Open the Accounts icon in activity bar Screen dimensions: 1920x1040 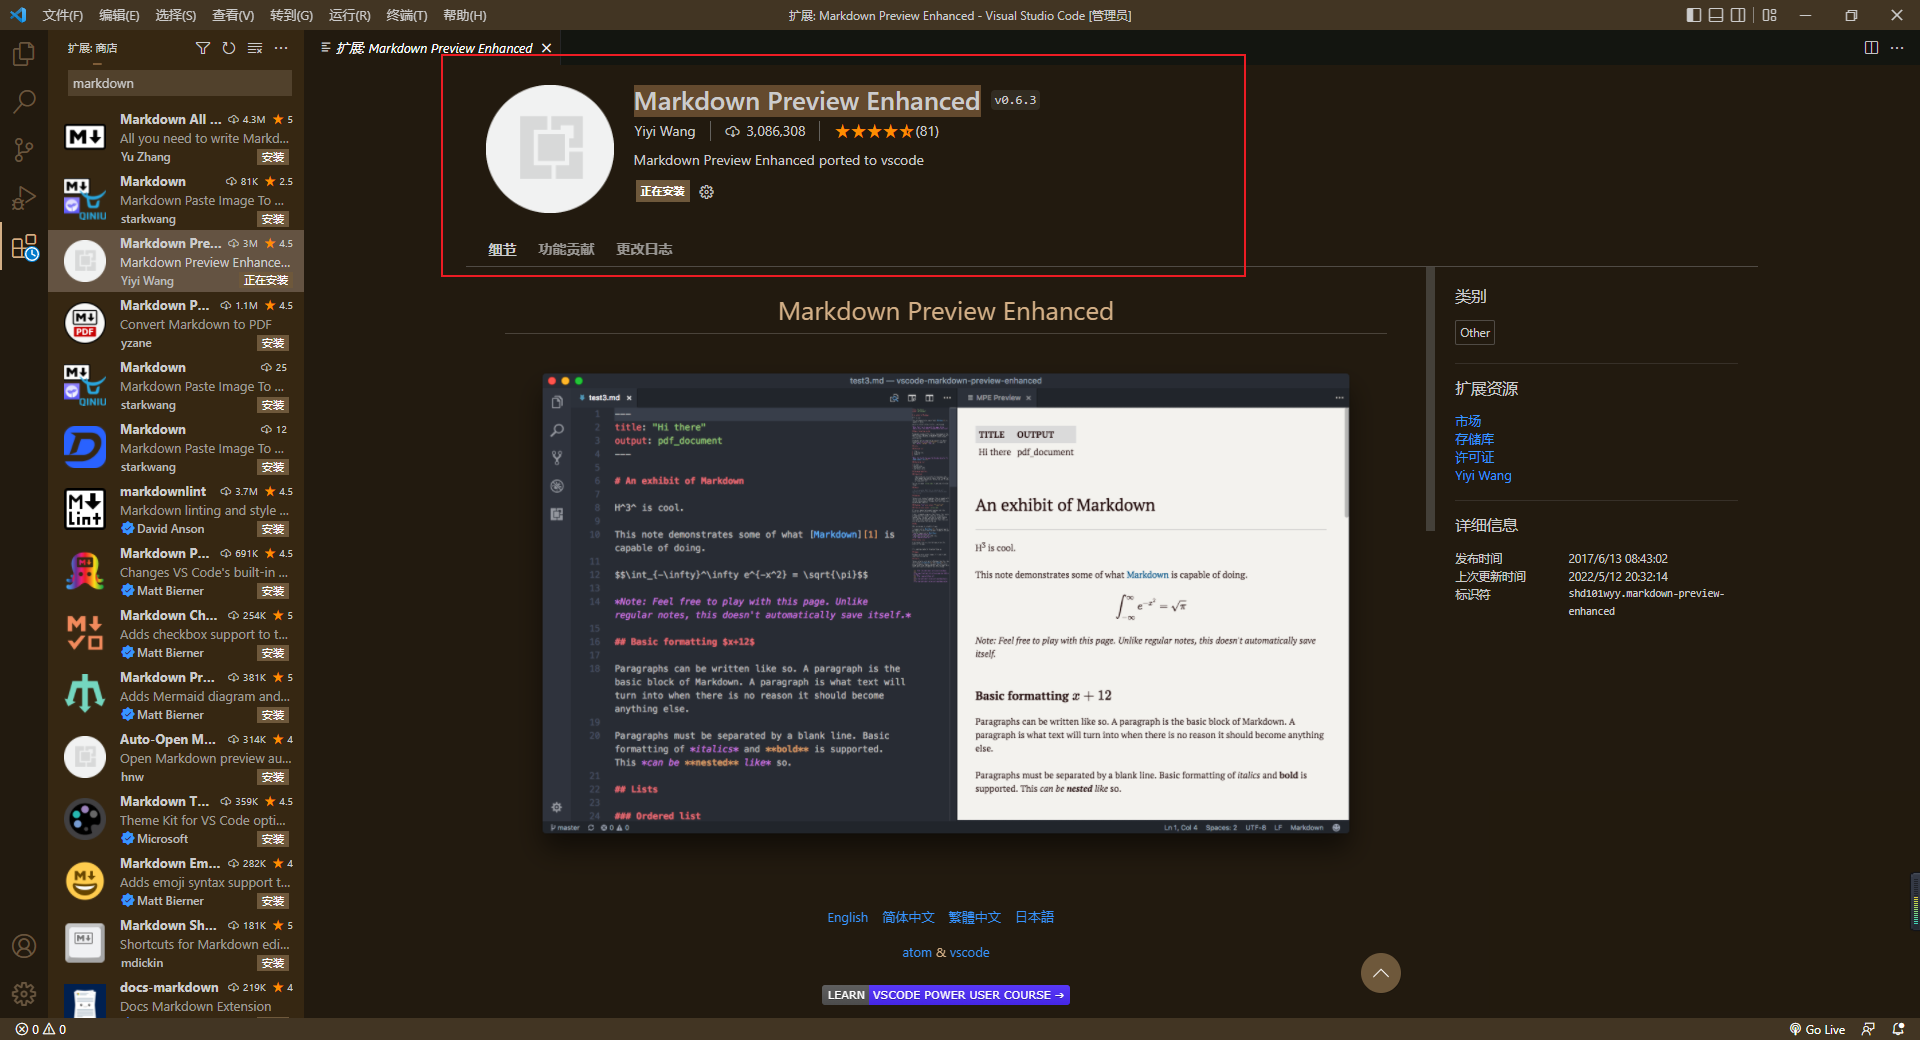[24, 946]
